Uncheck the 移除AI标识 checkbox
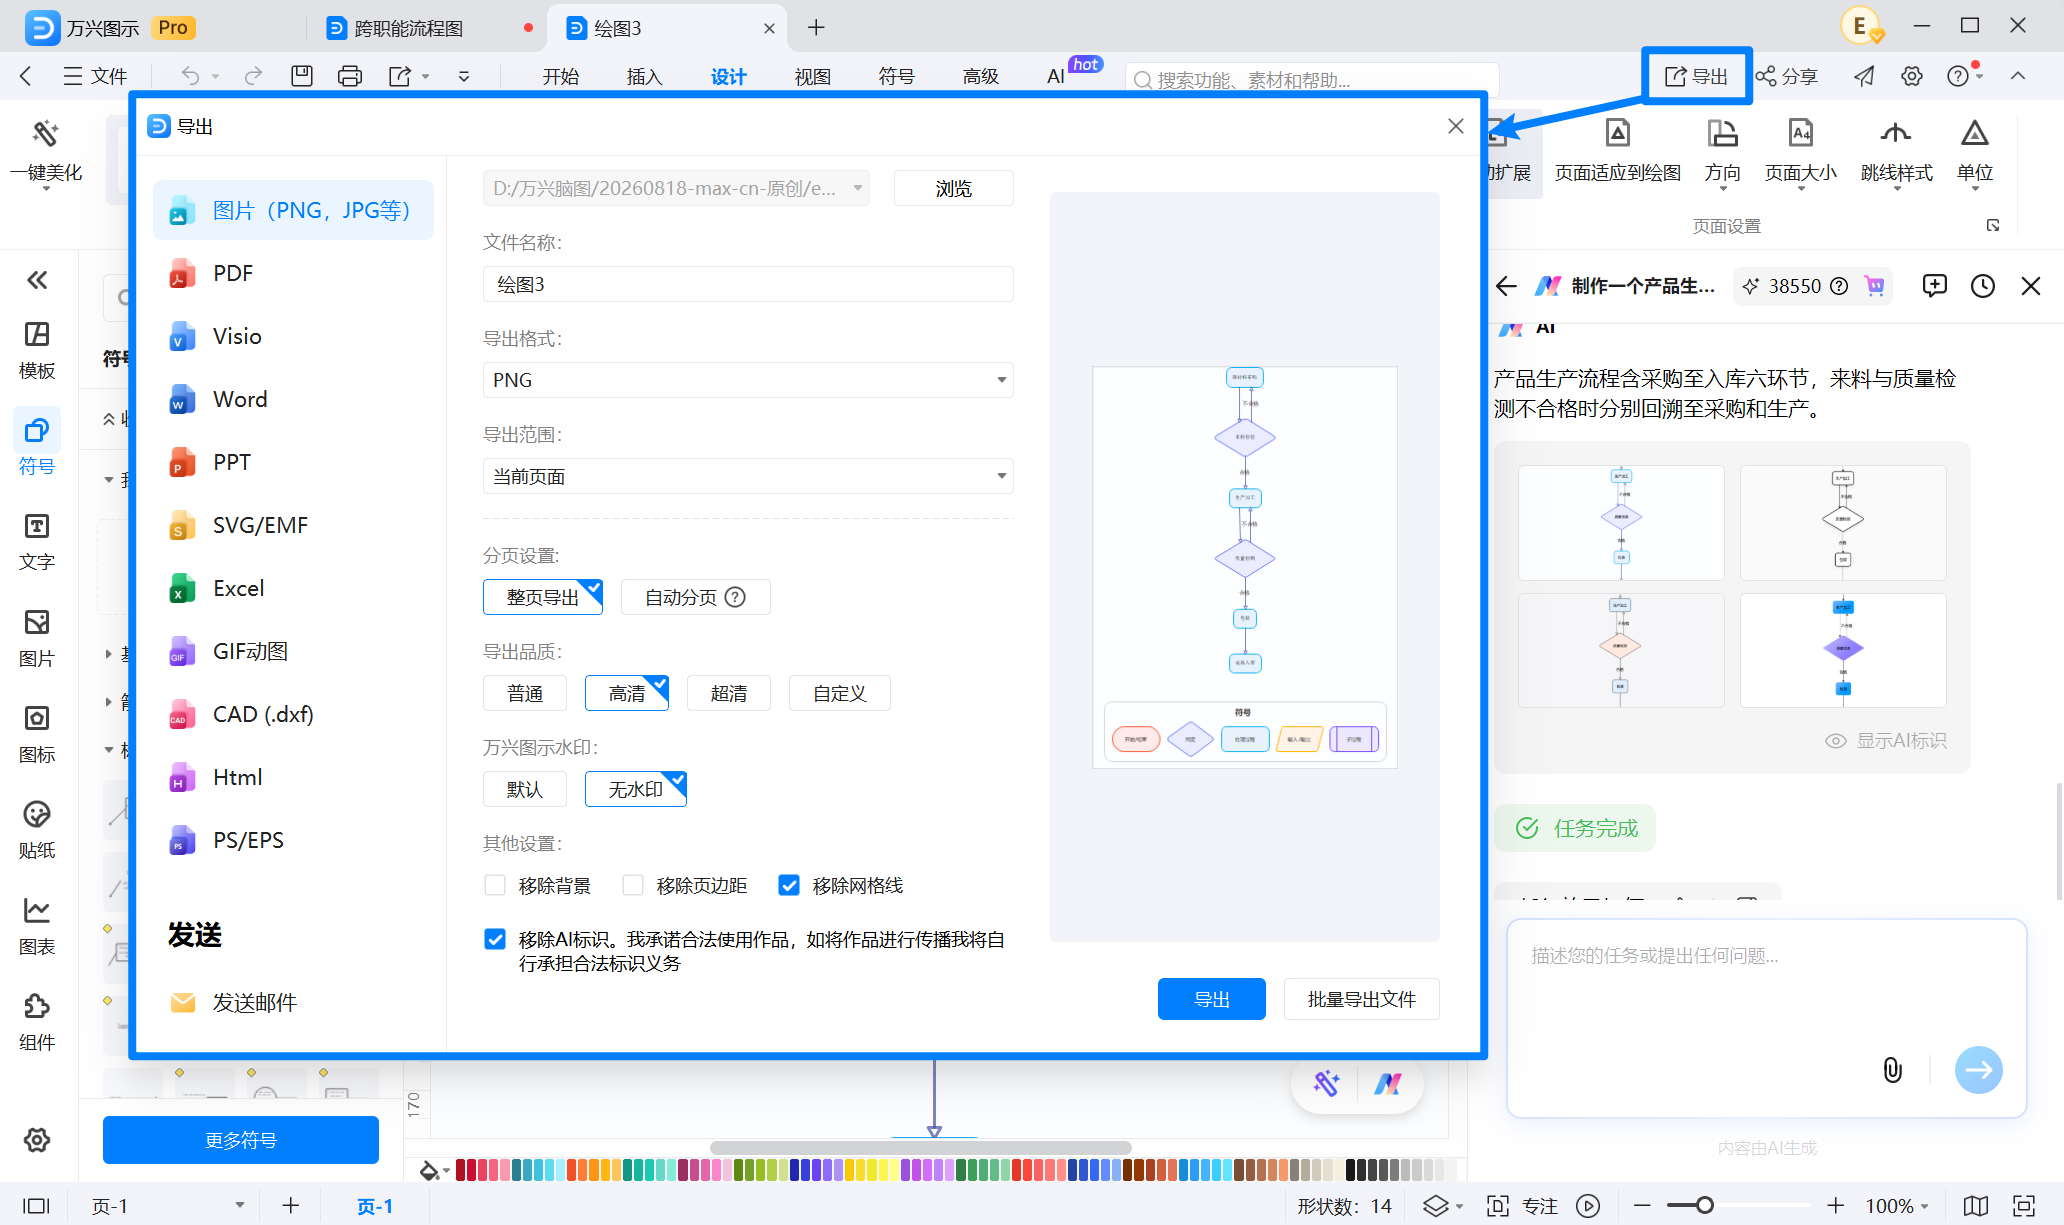This screenshot has width=2064, height=1225. pyautogui.click(x=494, y=939)
